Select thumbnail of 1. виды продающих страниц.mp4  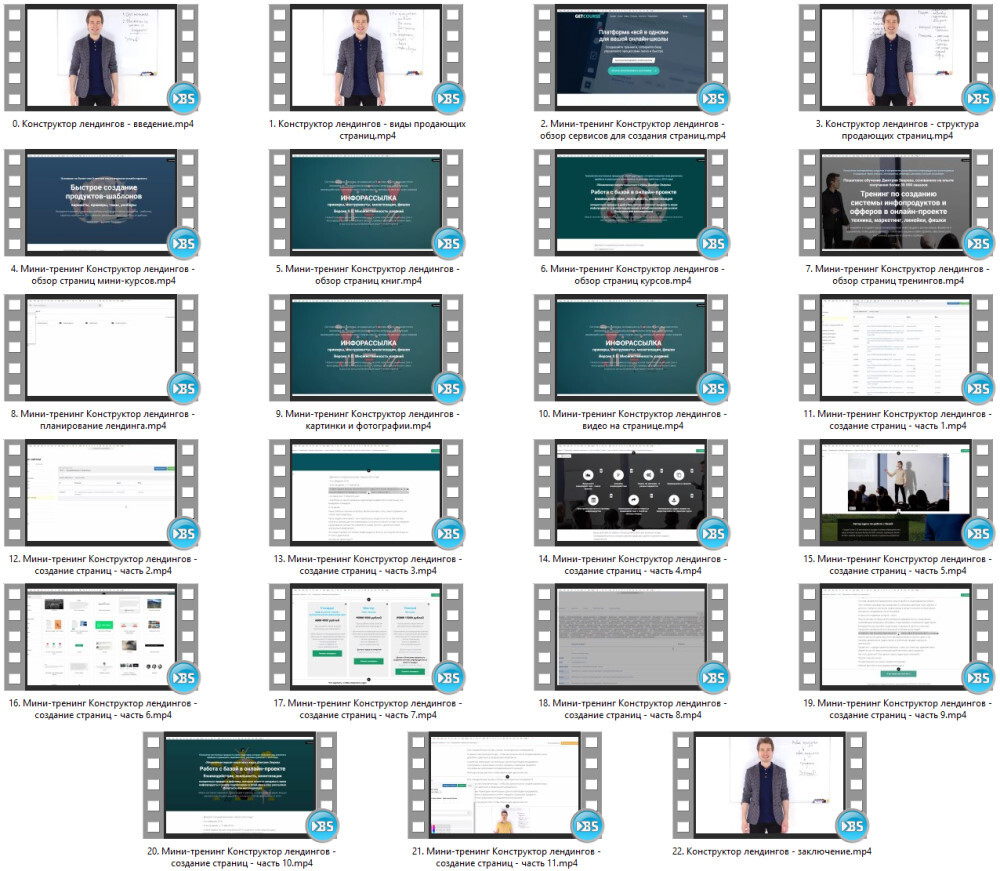click(366, 57)
